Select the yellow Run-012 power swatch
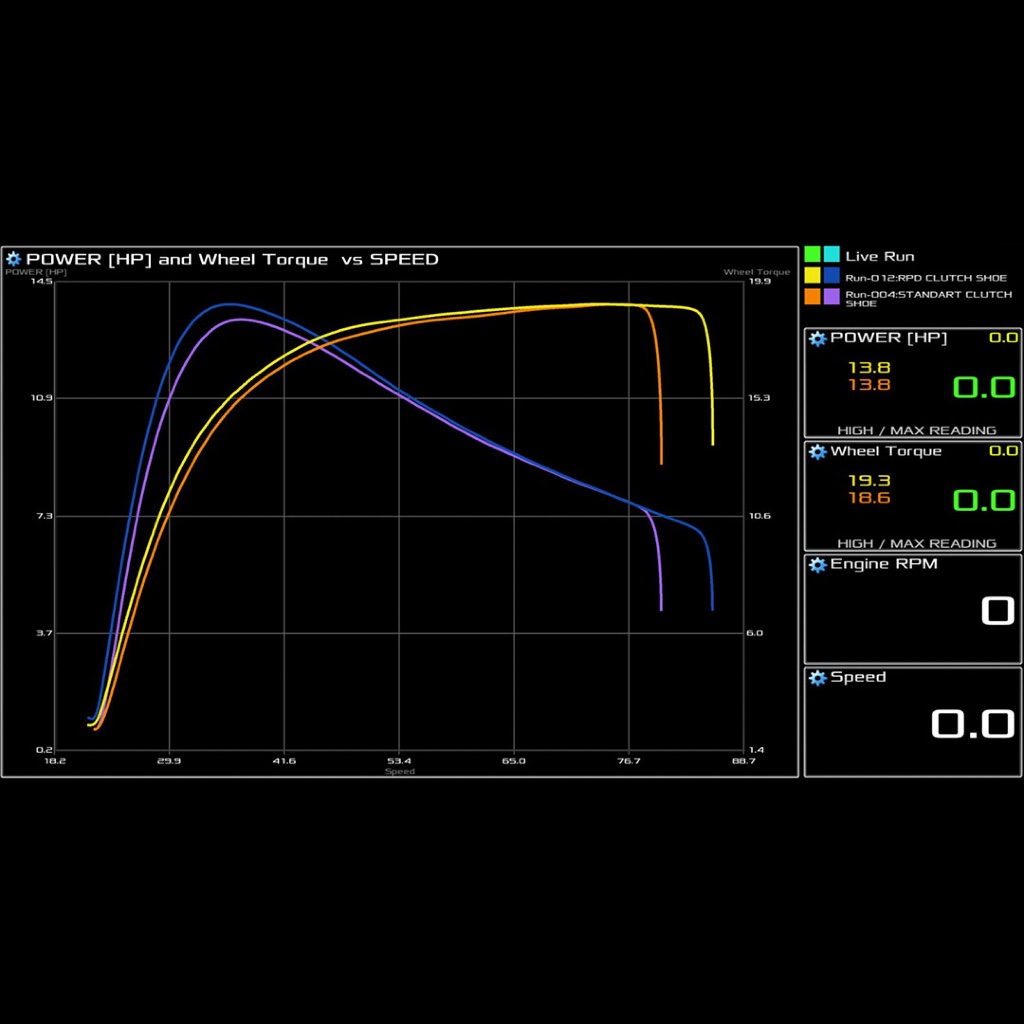Image resolution: width=1024 pixels, height=1024 pixels. pyautogui.click(x=812, y=276)
